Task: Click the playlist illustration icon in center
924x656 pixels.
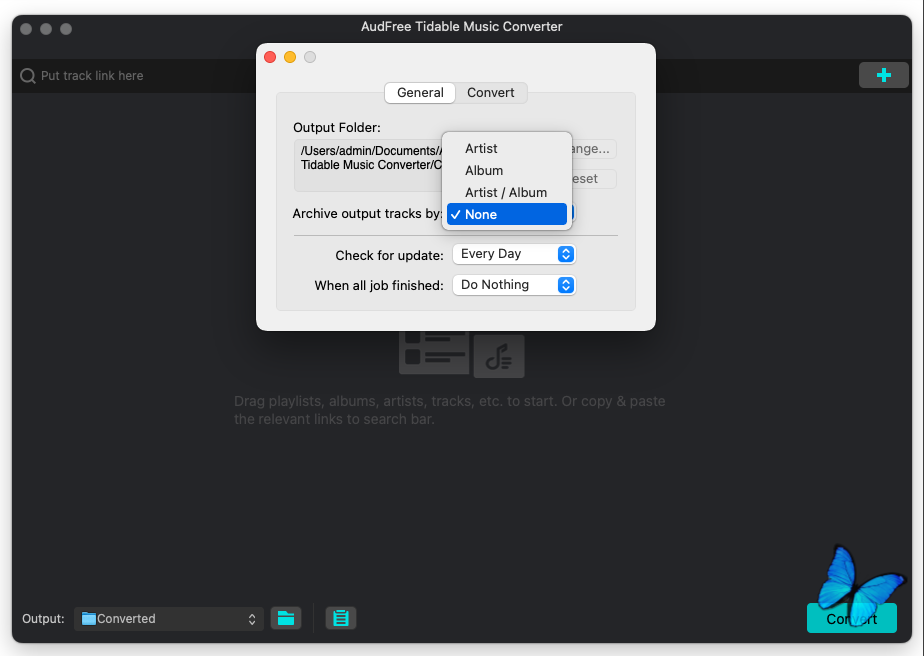Action: 433,351
